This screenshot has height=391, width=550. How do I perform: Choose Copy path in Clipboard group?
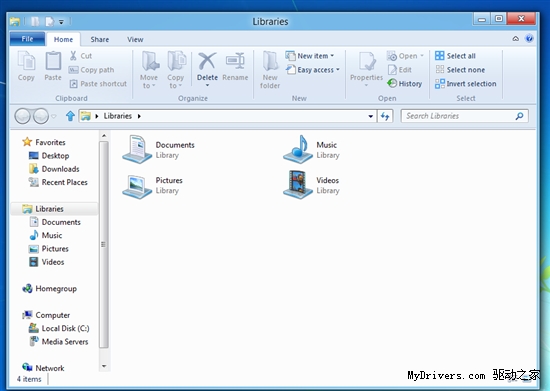tap(91, 70)
